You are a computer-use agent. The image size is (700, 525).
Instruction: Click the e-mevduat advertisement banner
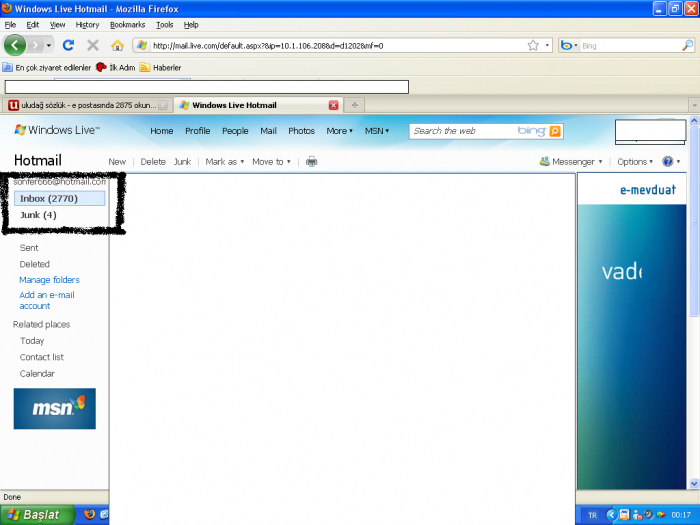coord(632,331)
